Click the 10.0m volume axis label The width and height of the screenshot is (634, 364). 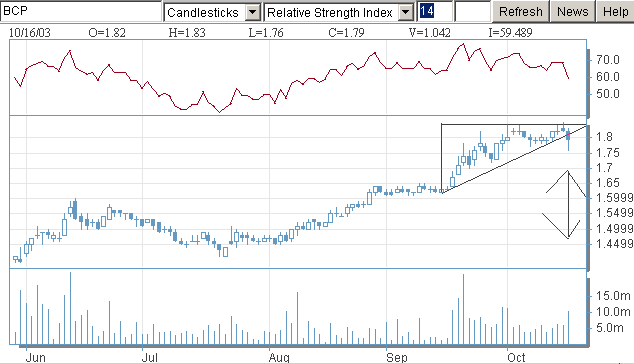click(613, 312)
